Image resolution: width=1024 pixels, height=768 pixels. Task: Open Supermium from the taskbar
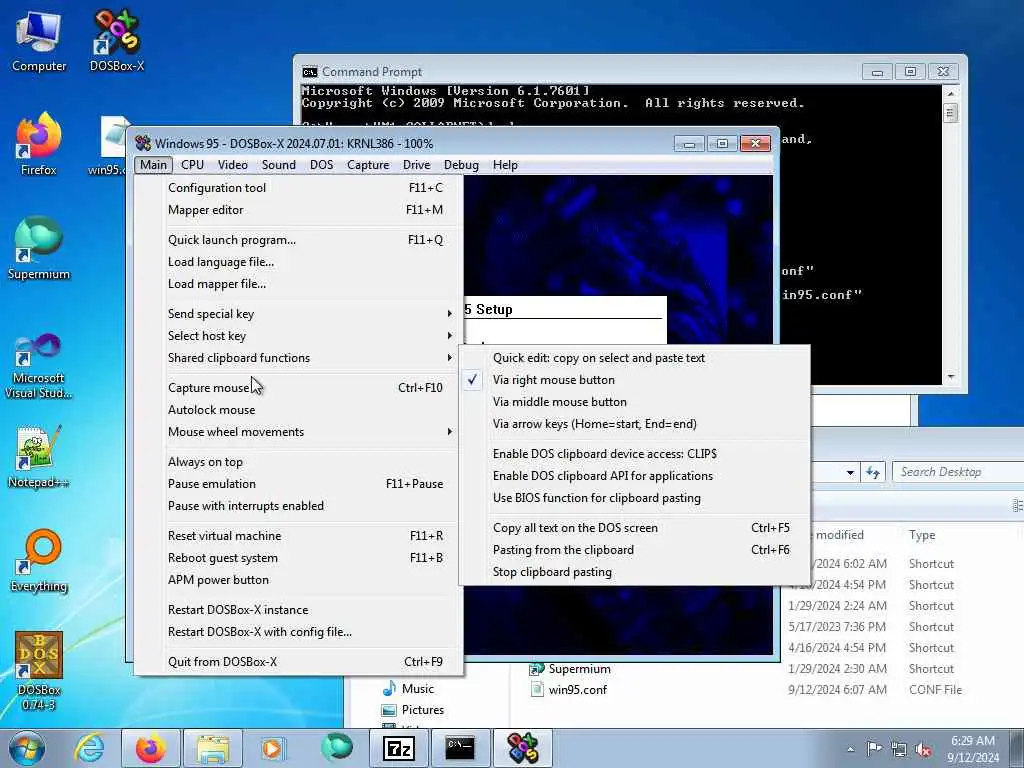337,748
